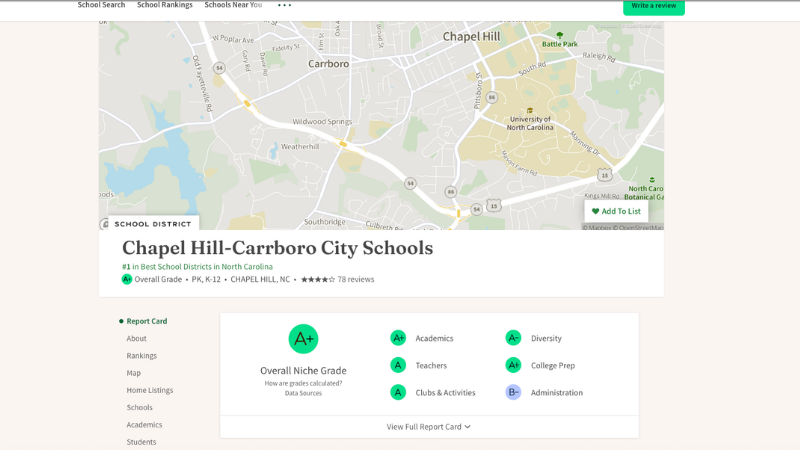Image resolution: width=800 pixels, height=450 pixels.
Task: Click the Carrboro label on map
Action: tap(329, 64)
